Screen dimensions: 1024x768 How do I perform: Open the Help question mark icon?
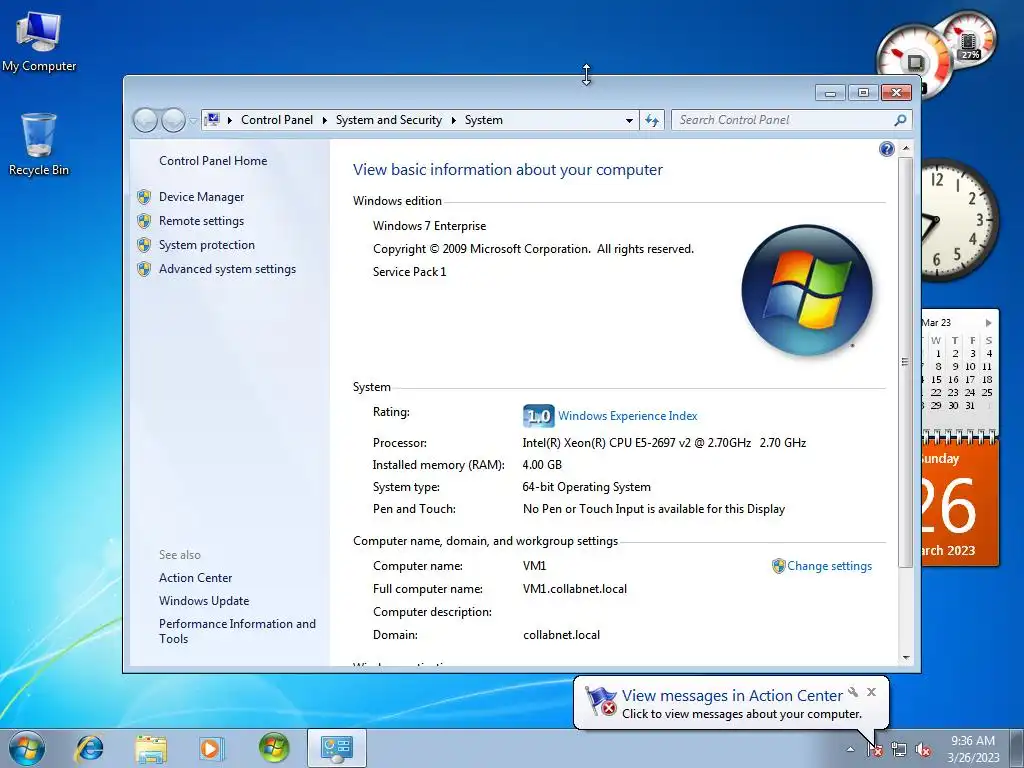pos(886,149)
